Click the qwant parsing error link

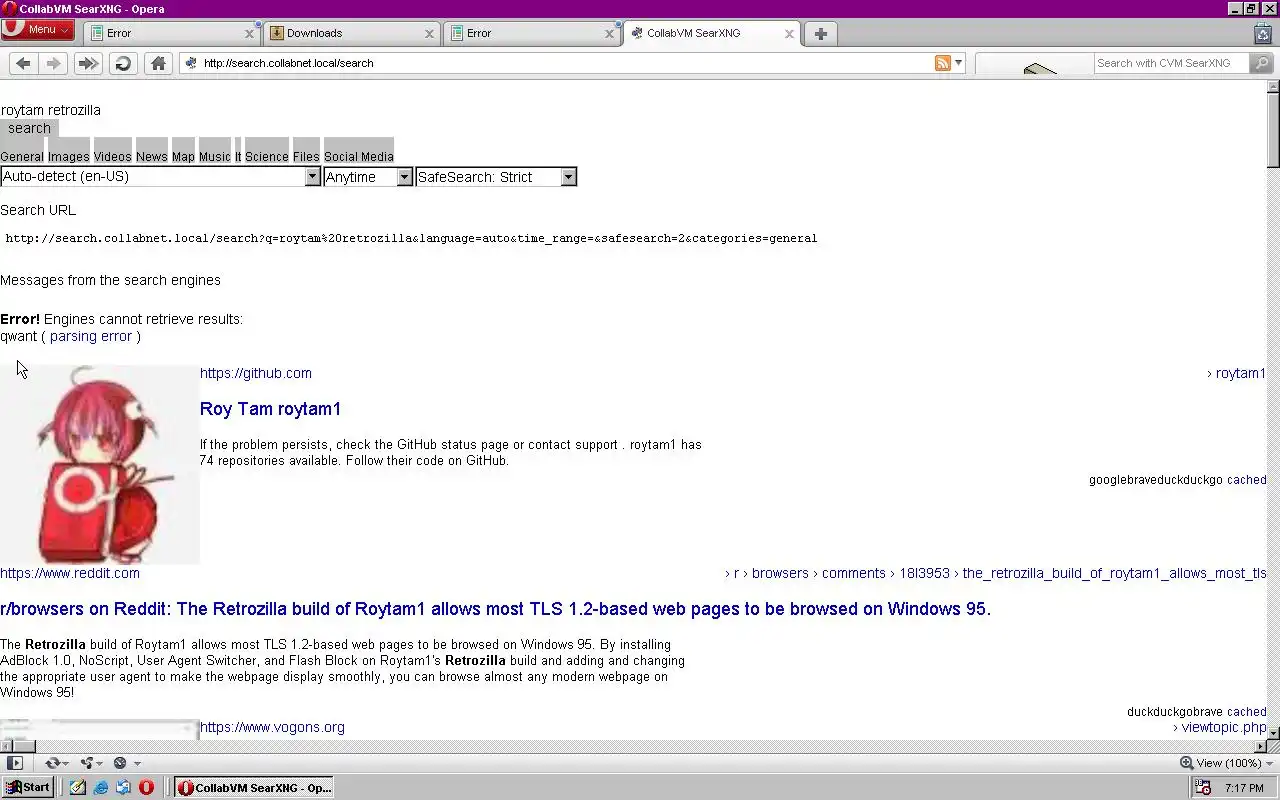coord(91,336)
